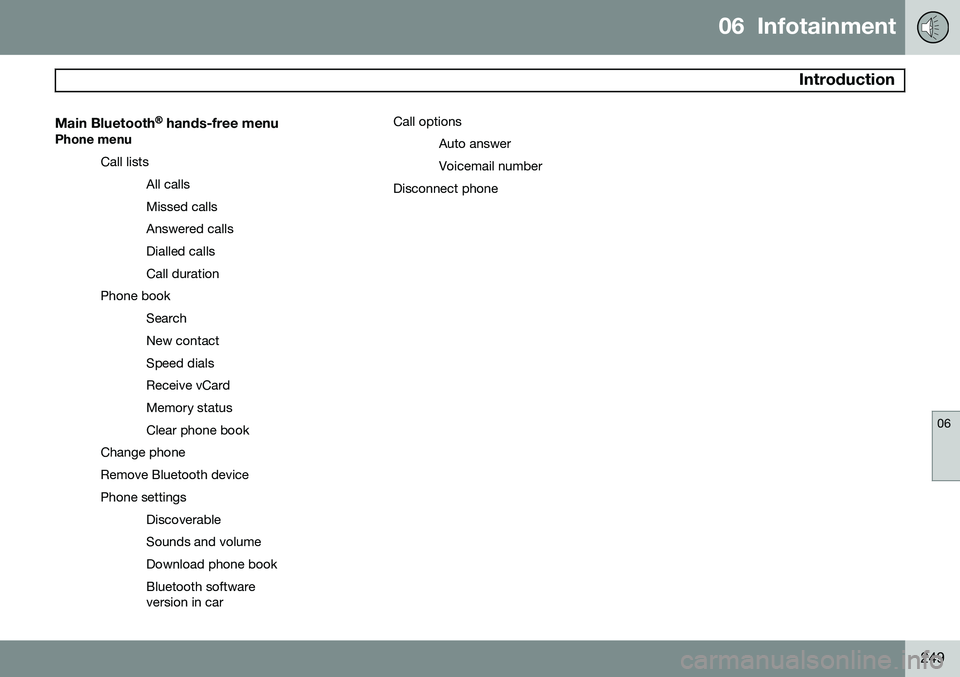Select All calls item
Image resolution: width=960 pixels, height=677 pixels.
coord(168,184)
